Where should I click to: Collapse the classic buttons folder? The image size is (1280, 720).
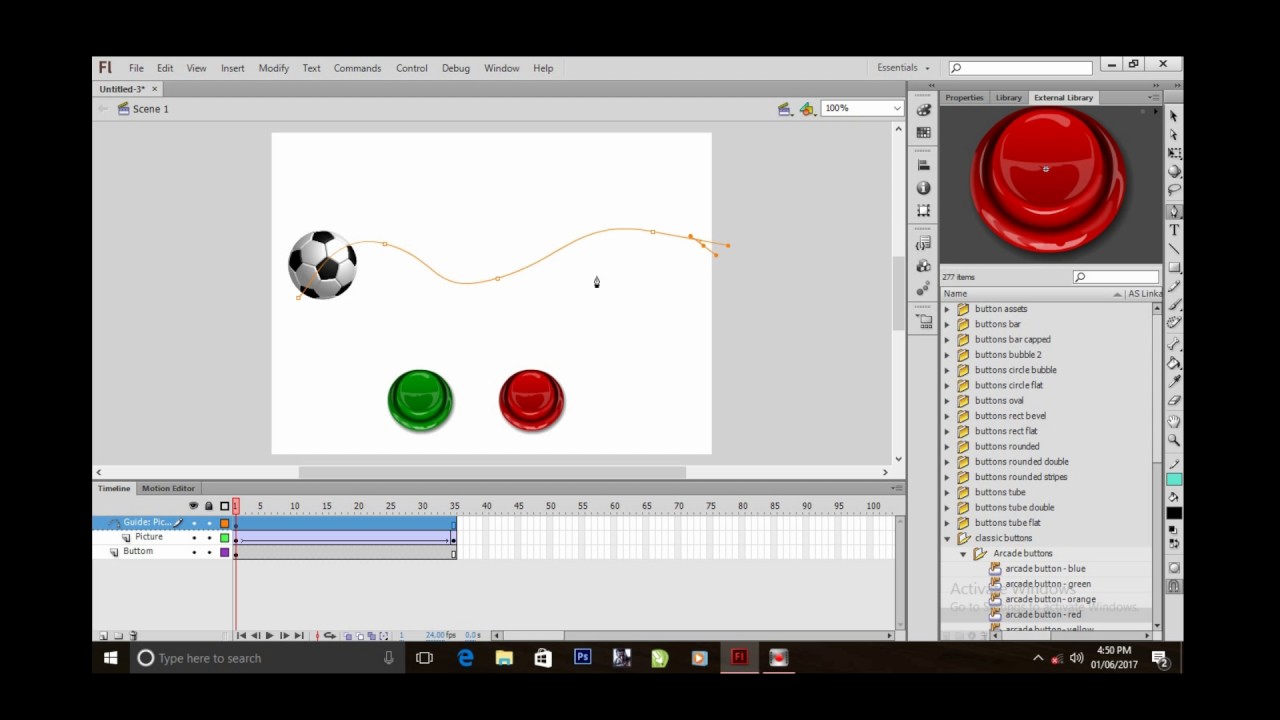tap(947, 538)
